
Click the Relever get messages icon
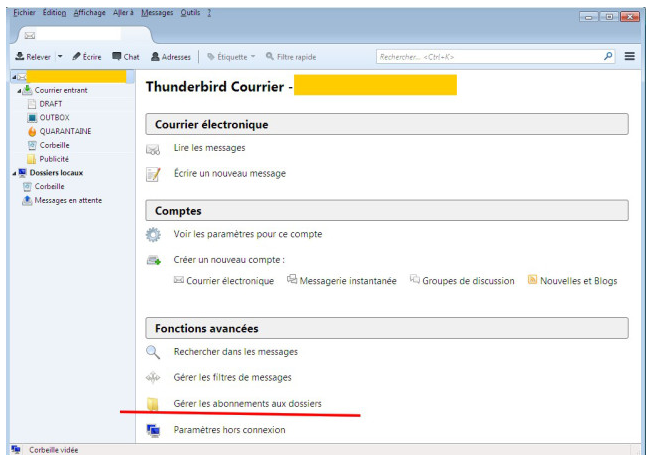click(20, 57)
